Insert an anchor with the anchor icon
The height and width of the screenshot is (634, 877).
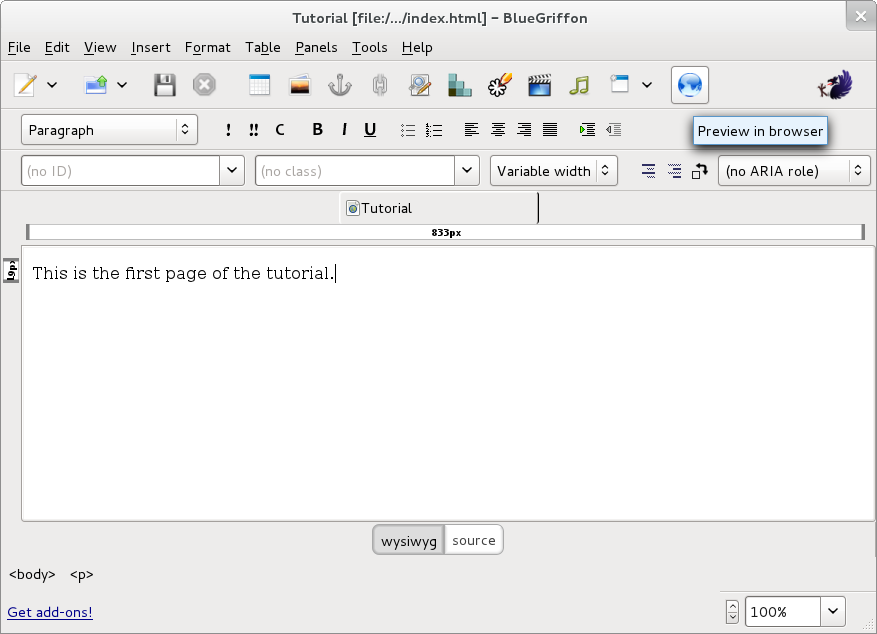[x=340, y=85]
